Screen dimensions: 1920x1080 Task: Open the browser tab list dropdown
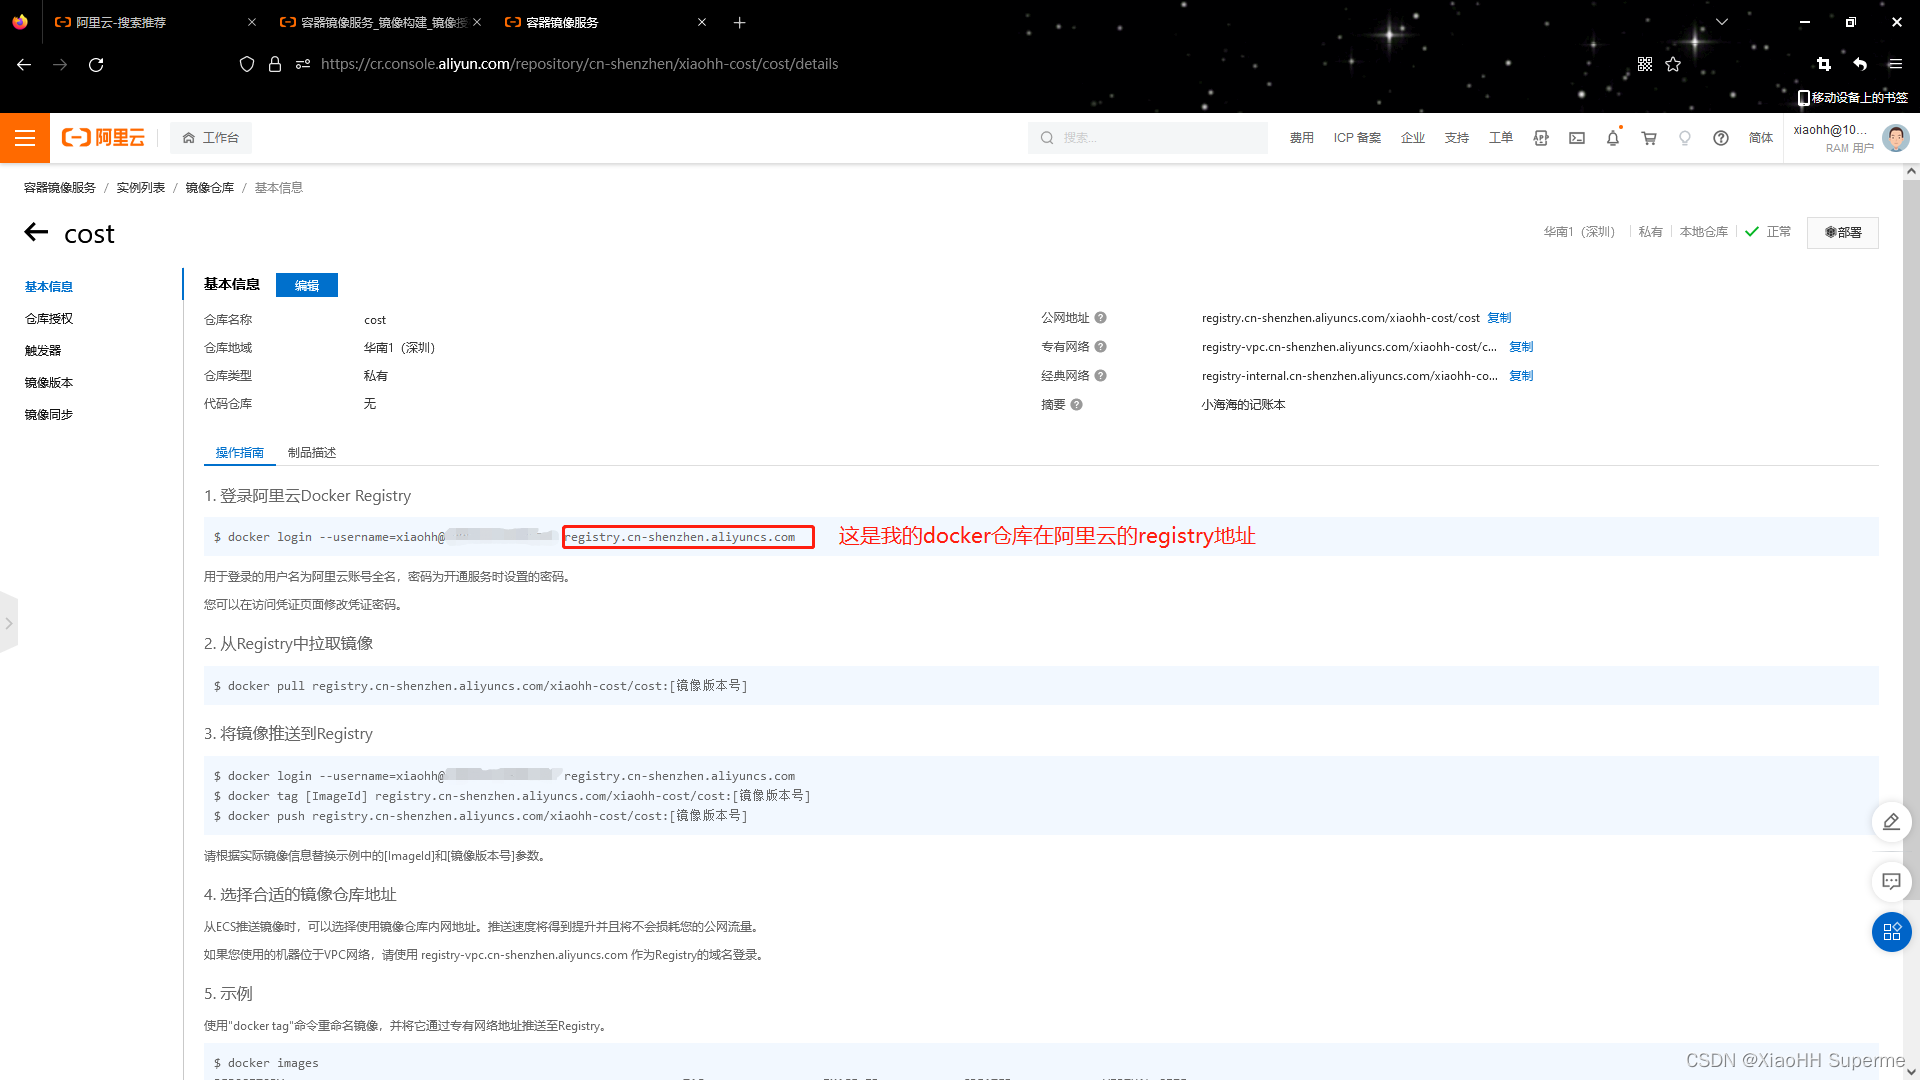click(1722, 22)
